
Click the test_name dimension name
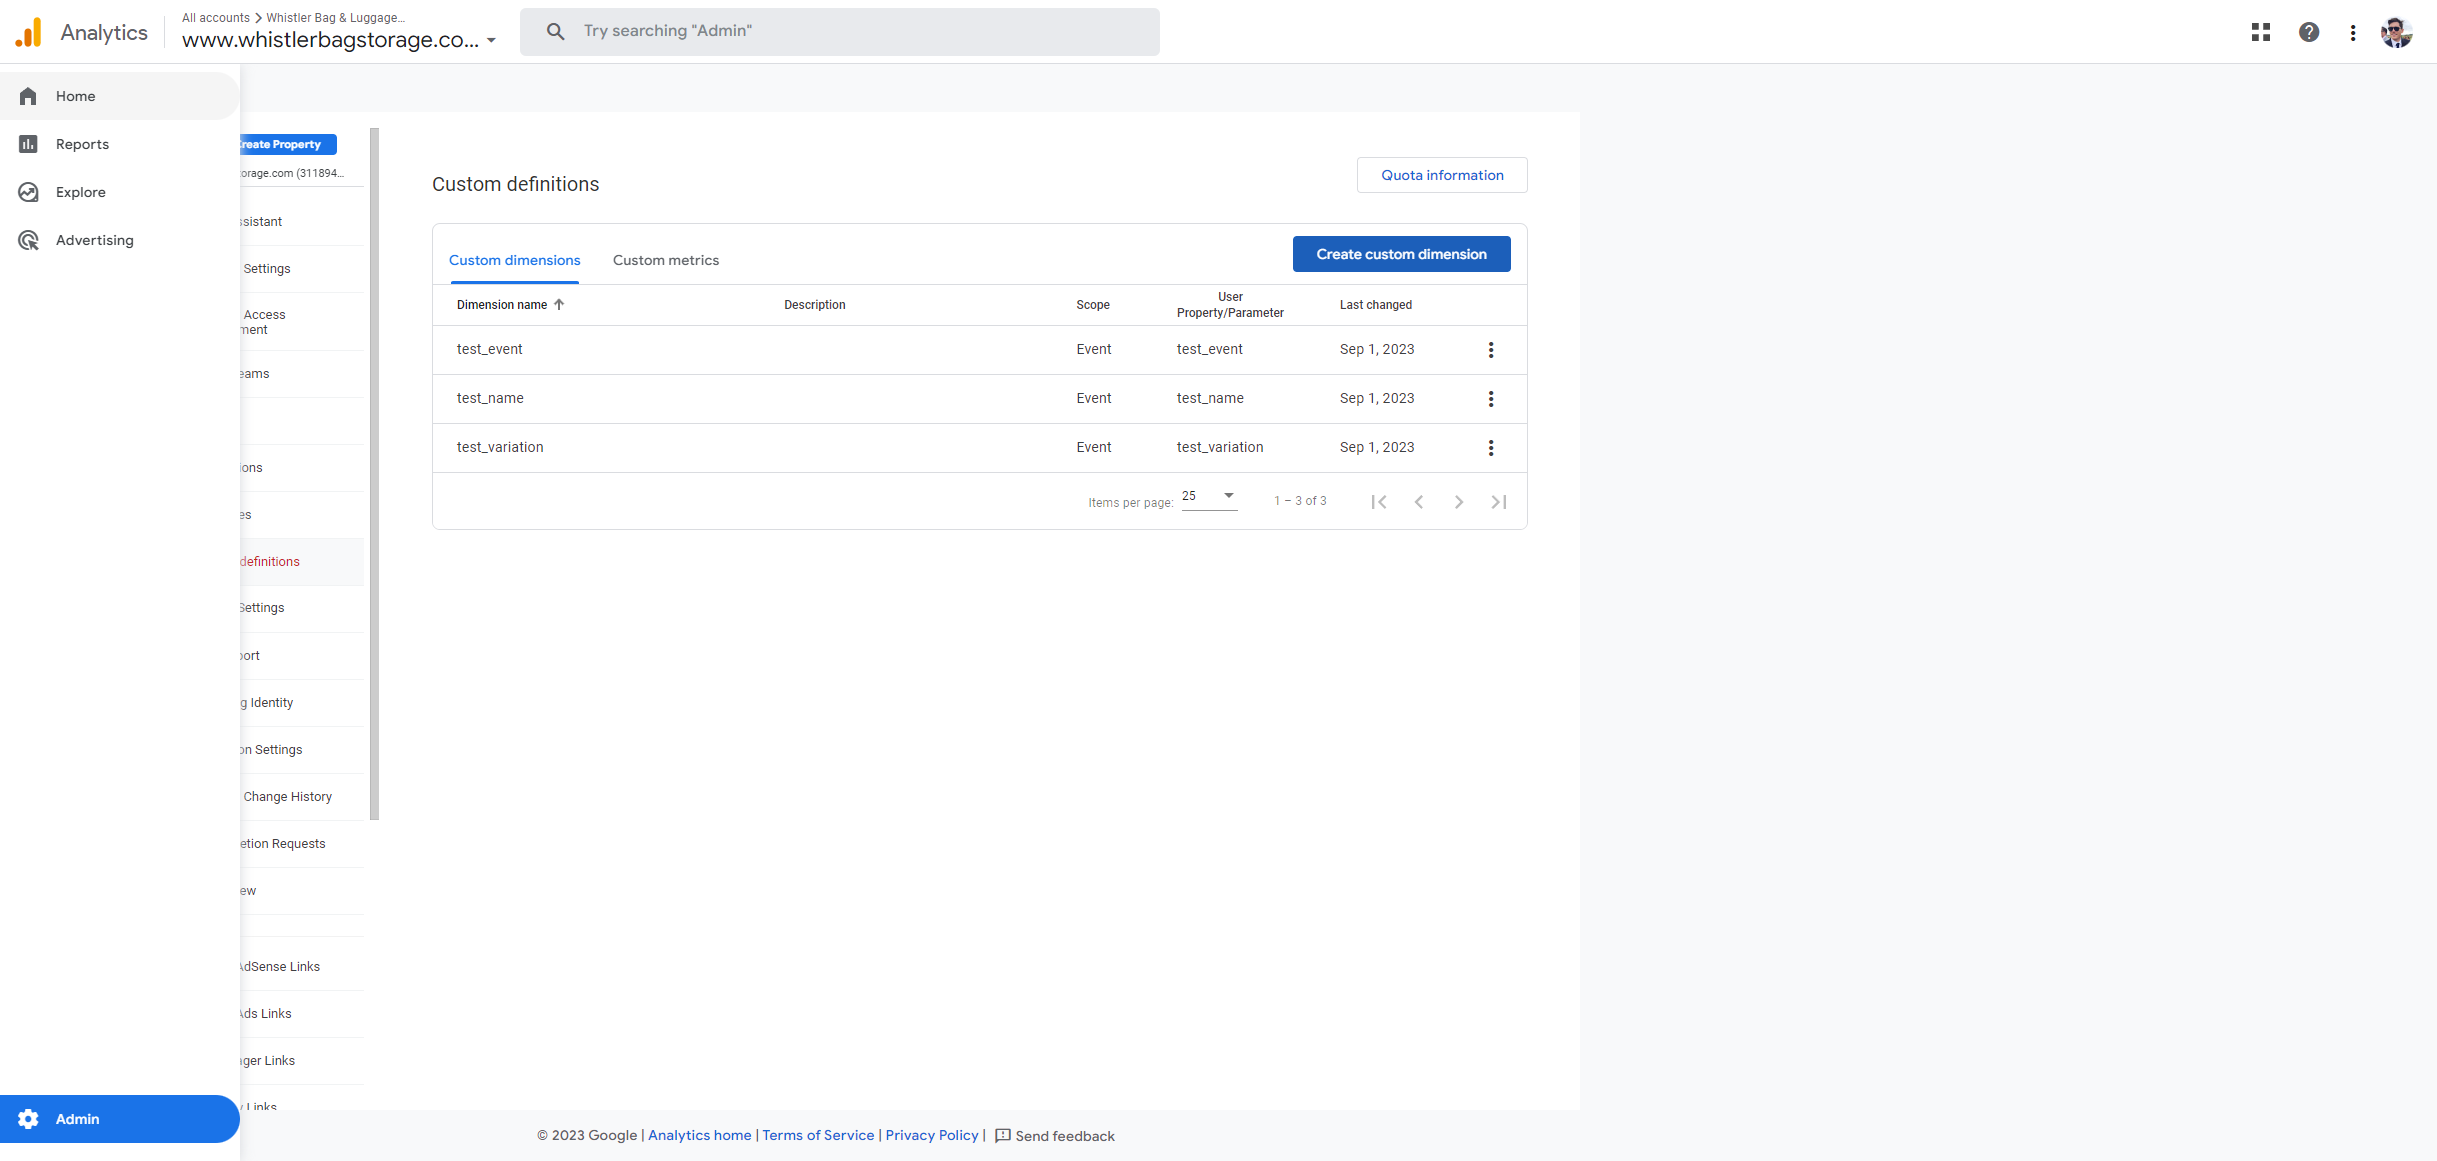(490, 398)
